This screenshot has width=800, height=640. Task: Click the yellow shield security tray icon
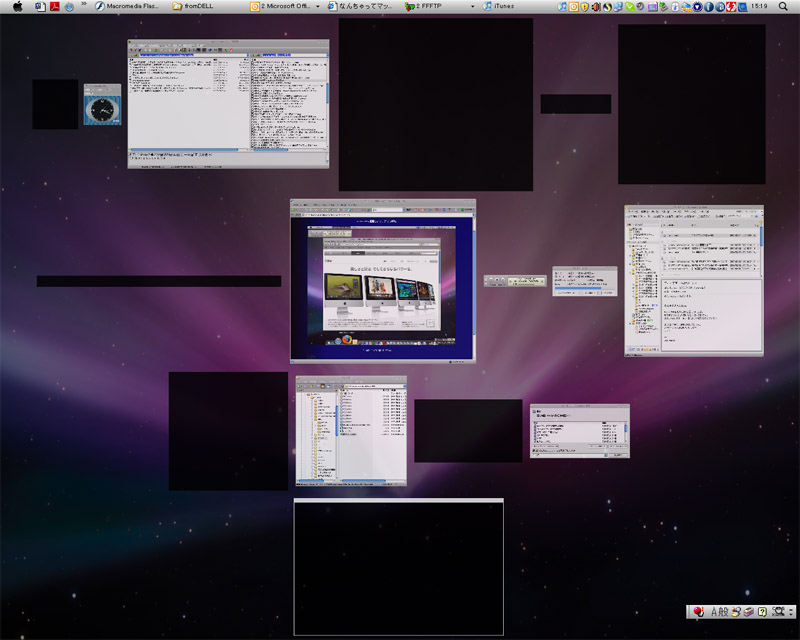coord(584,7)
